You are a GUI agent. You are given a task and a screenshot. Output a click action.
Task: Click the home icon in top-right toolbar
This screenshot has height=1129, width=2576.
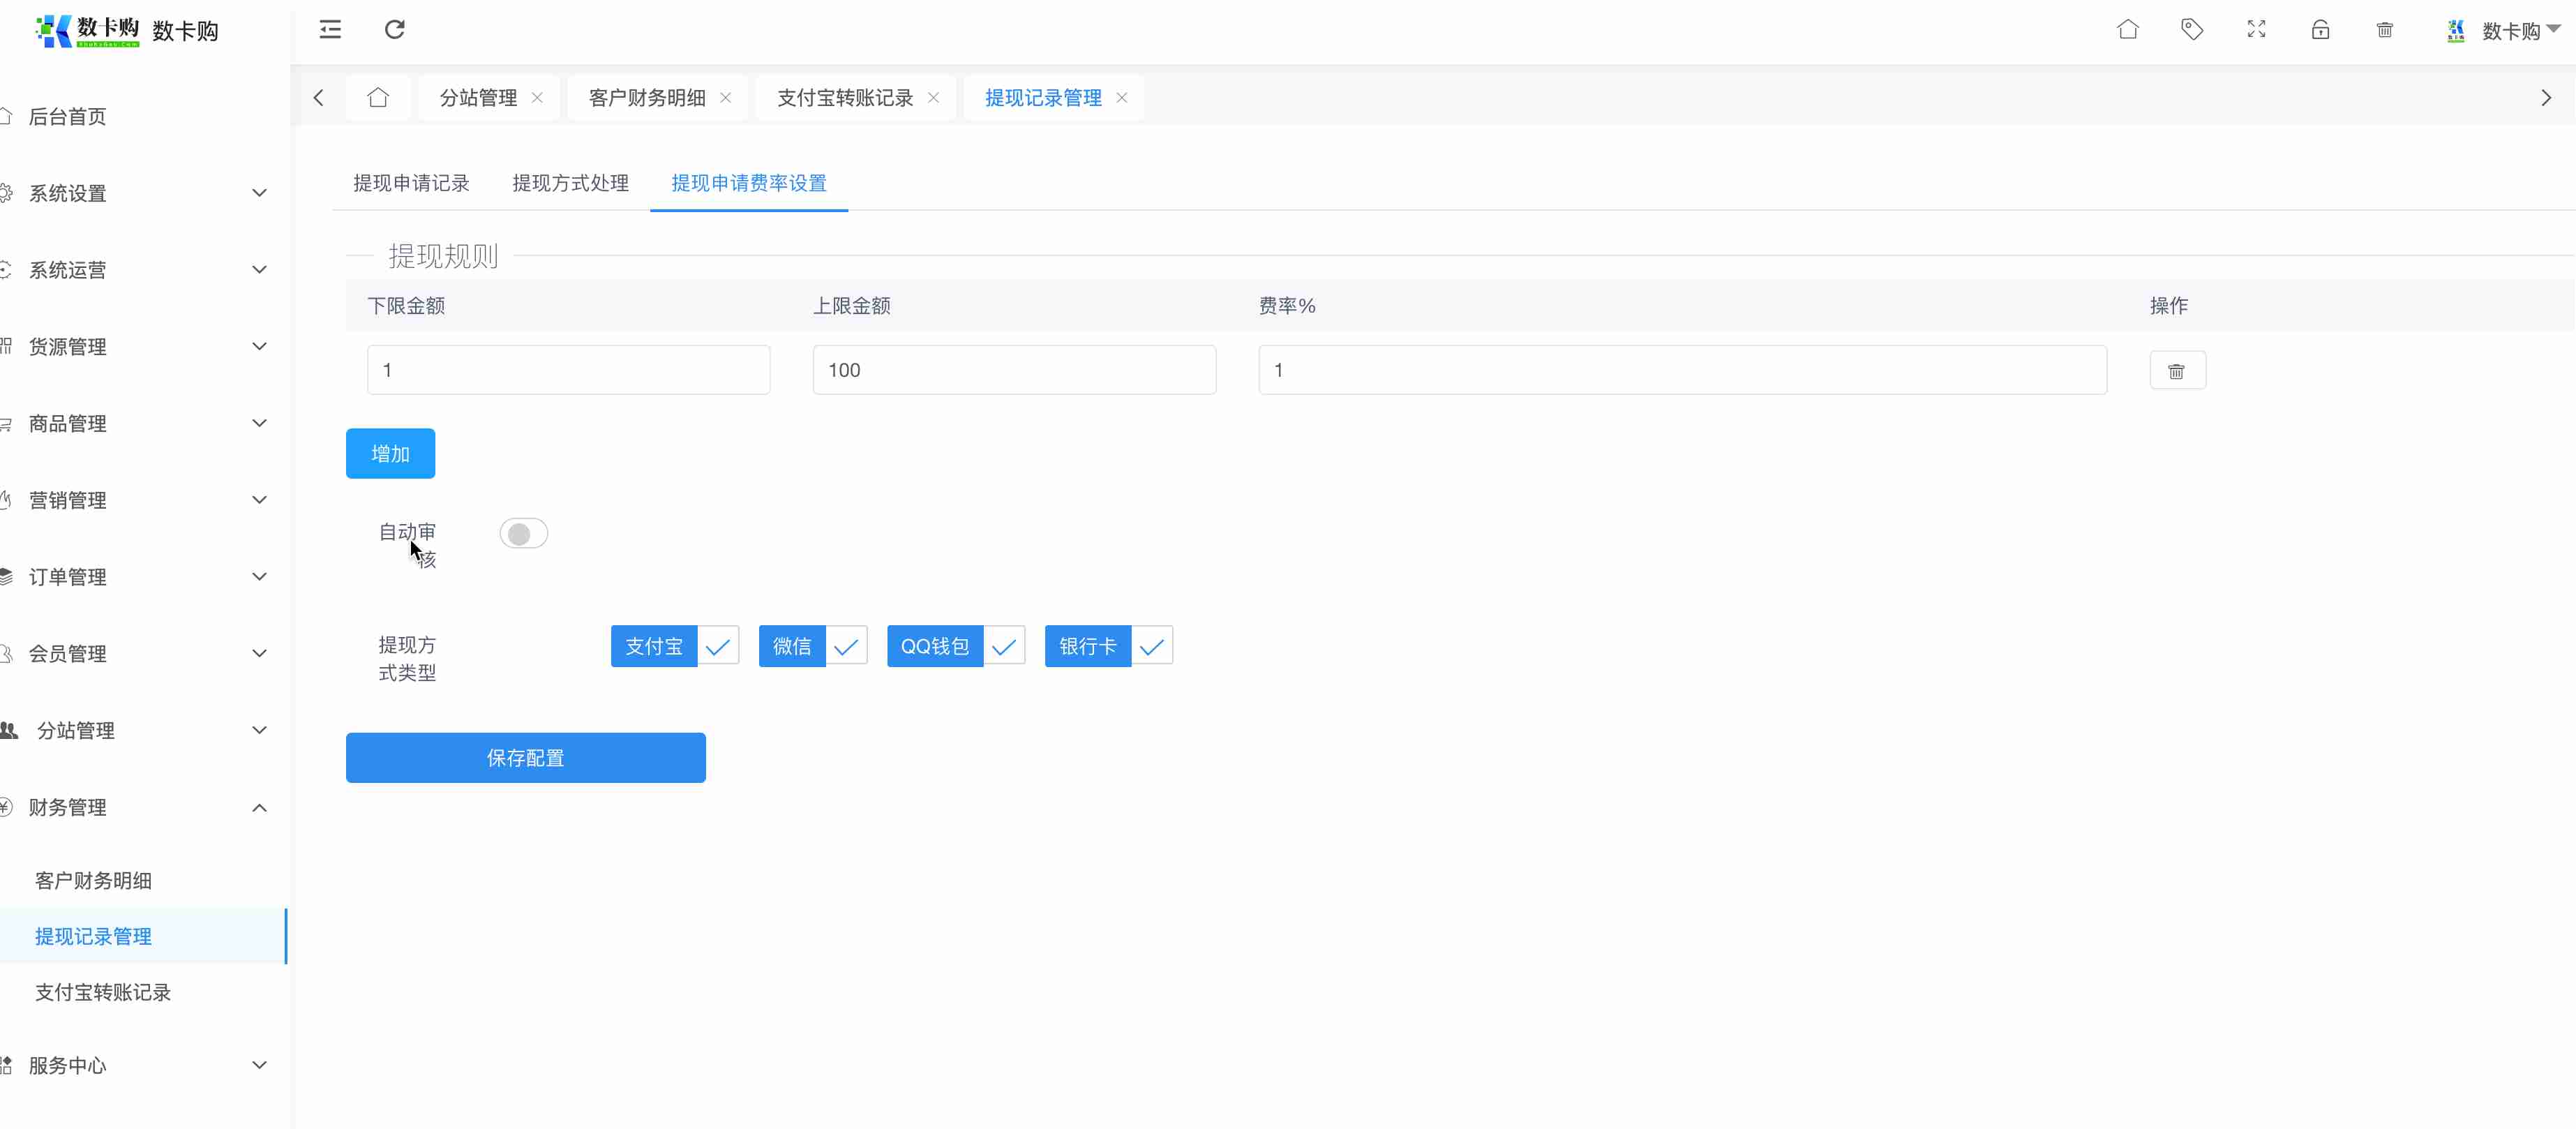pos(2128,29)
